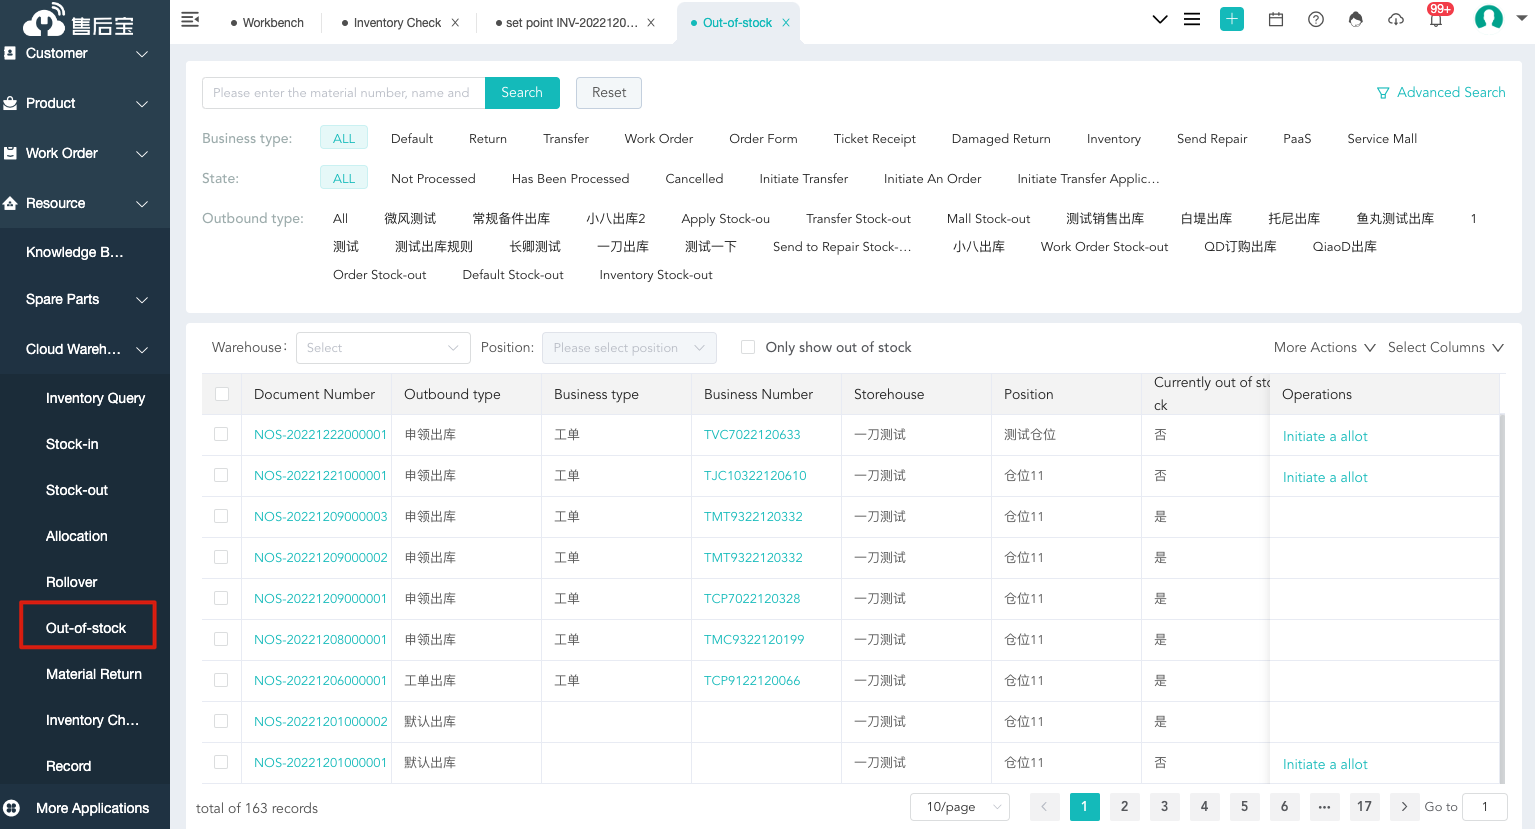Click the Work Order sidebar icon
Screen dimensions: 1535x829
10,153
